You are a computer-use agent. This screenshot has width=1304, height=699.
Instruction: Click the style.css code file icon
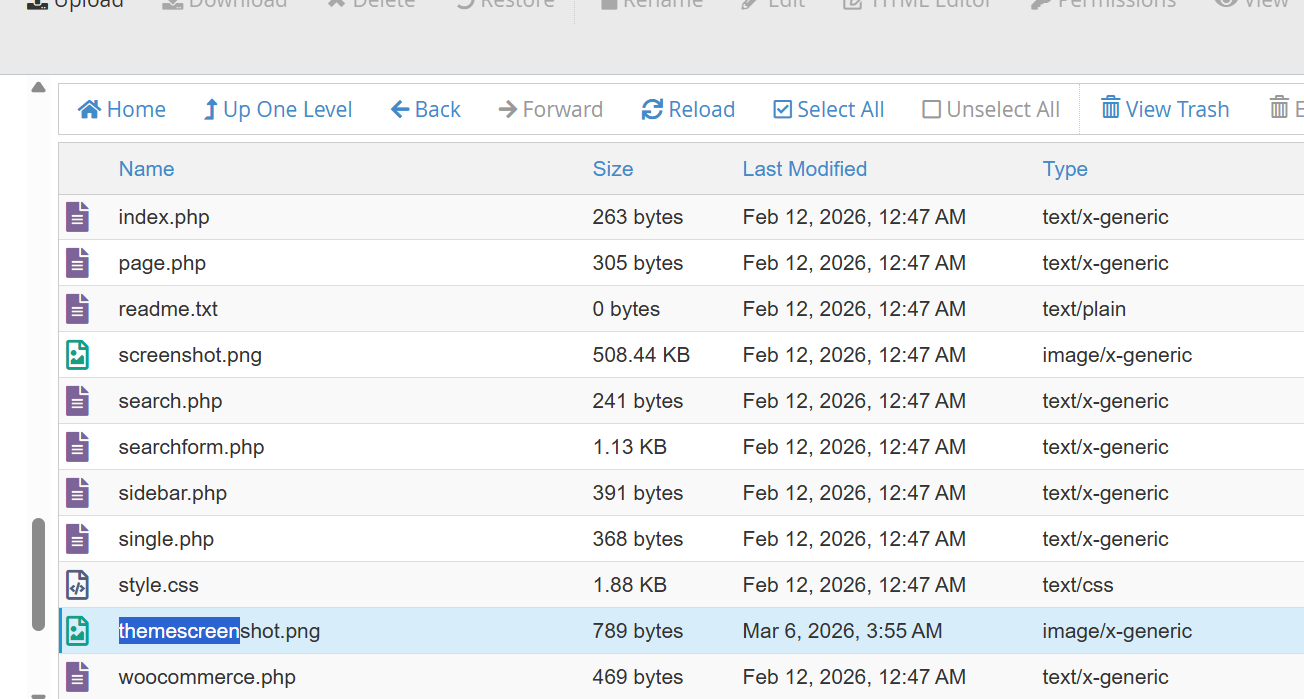[x=78, y=585]
